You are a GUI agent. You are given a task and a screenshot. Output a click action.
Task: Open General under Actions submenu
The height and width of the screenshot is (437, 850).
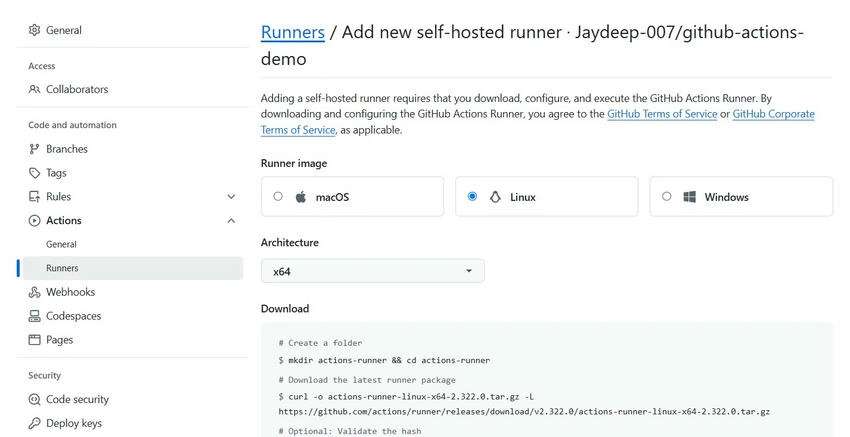61,244
